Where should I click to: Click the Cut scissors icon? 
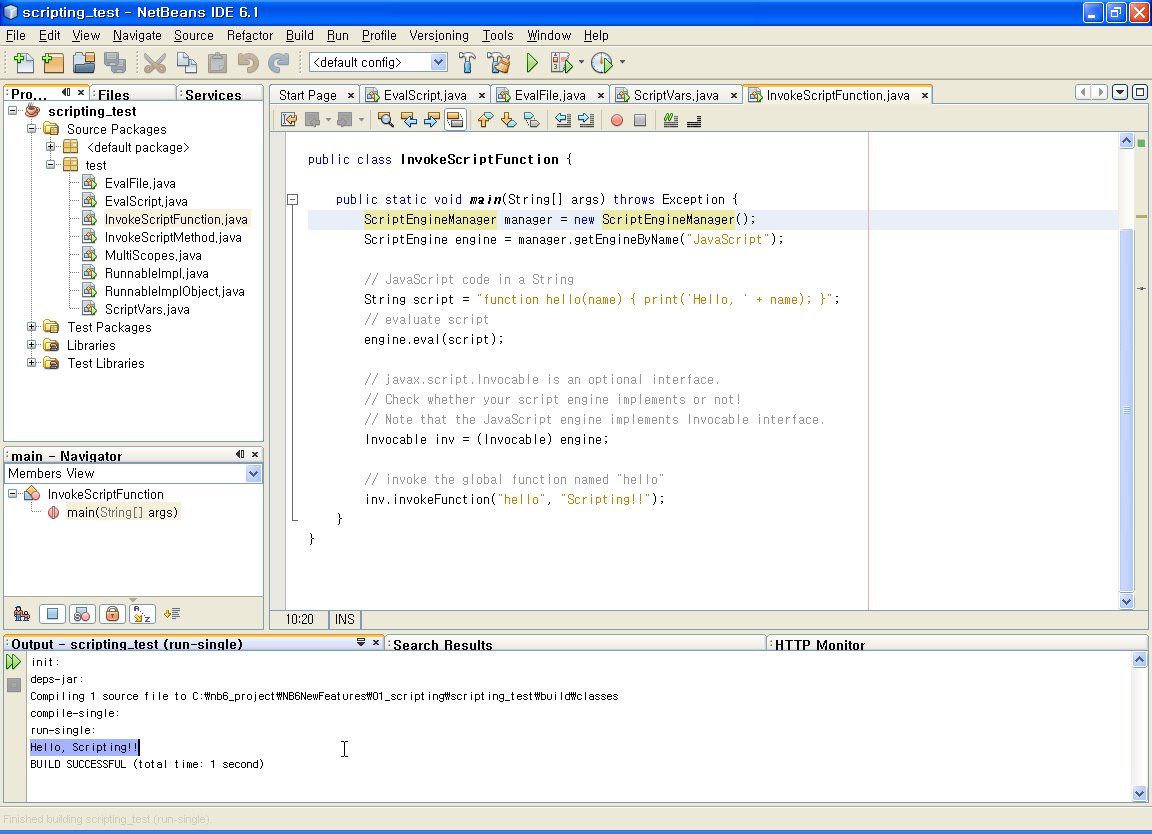154,62
